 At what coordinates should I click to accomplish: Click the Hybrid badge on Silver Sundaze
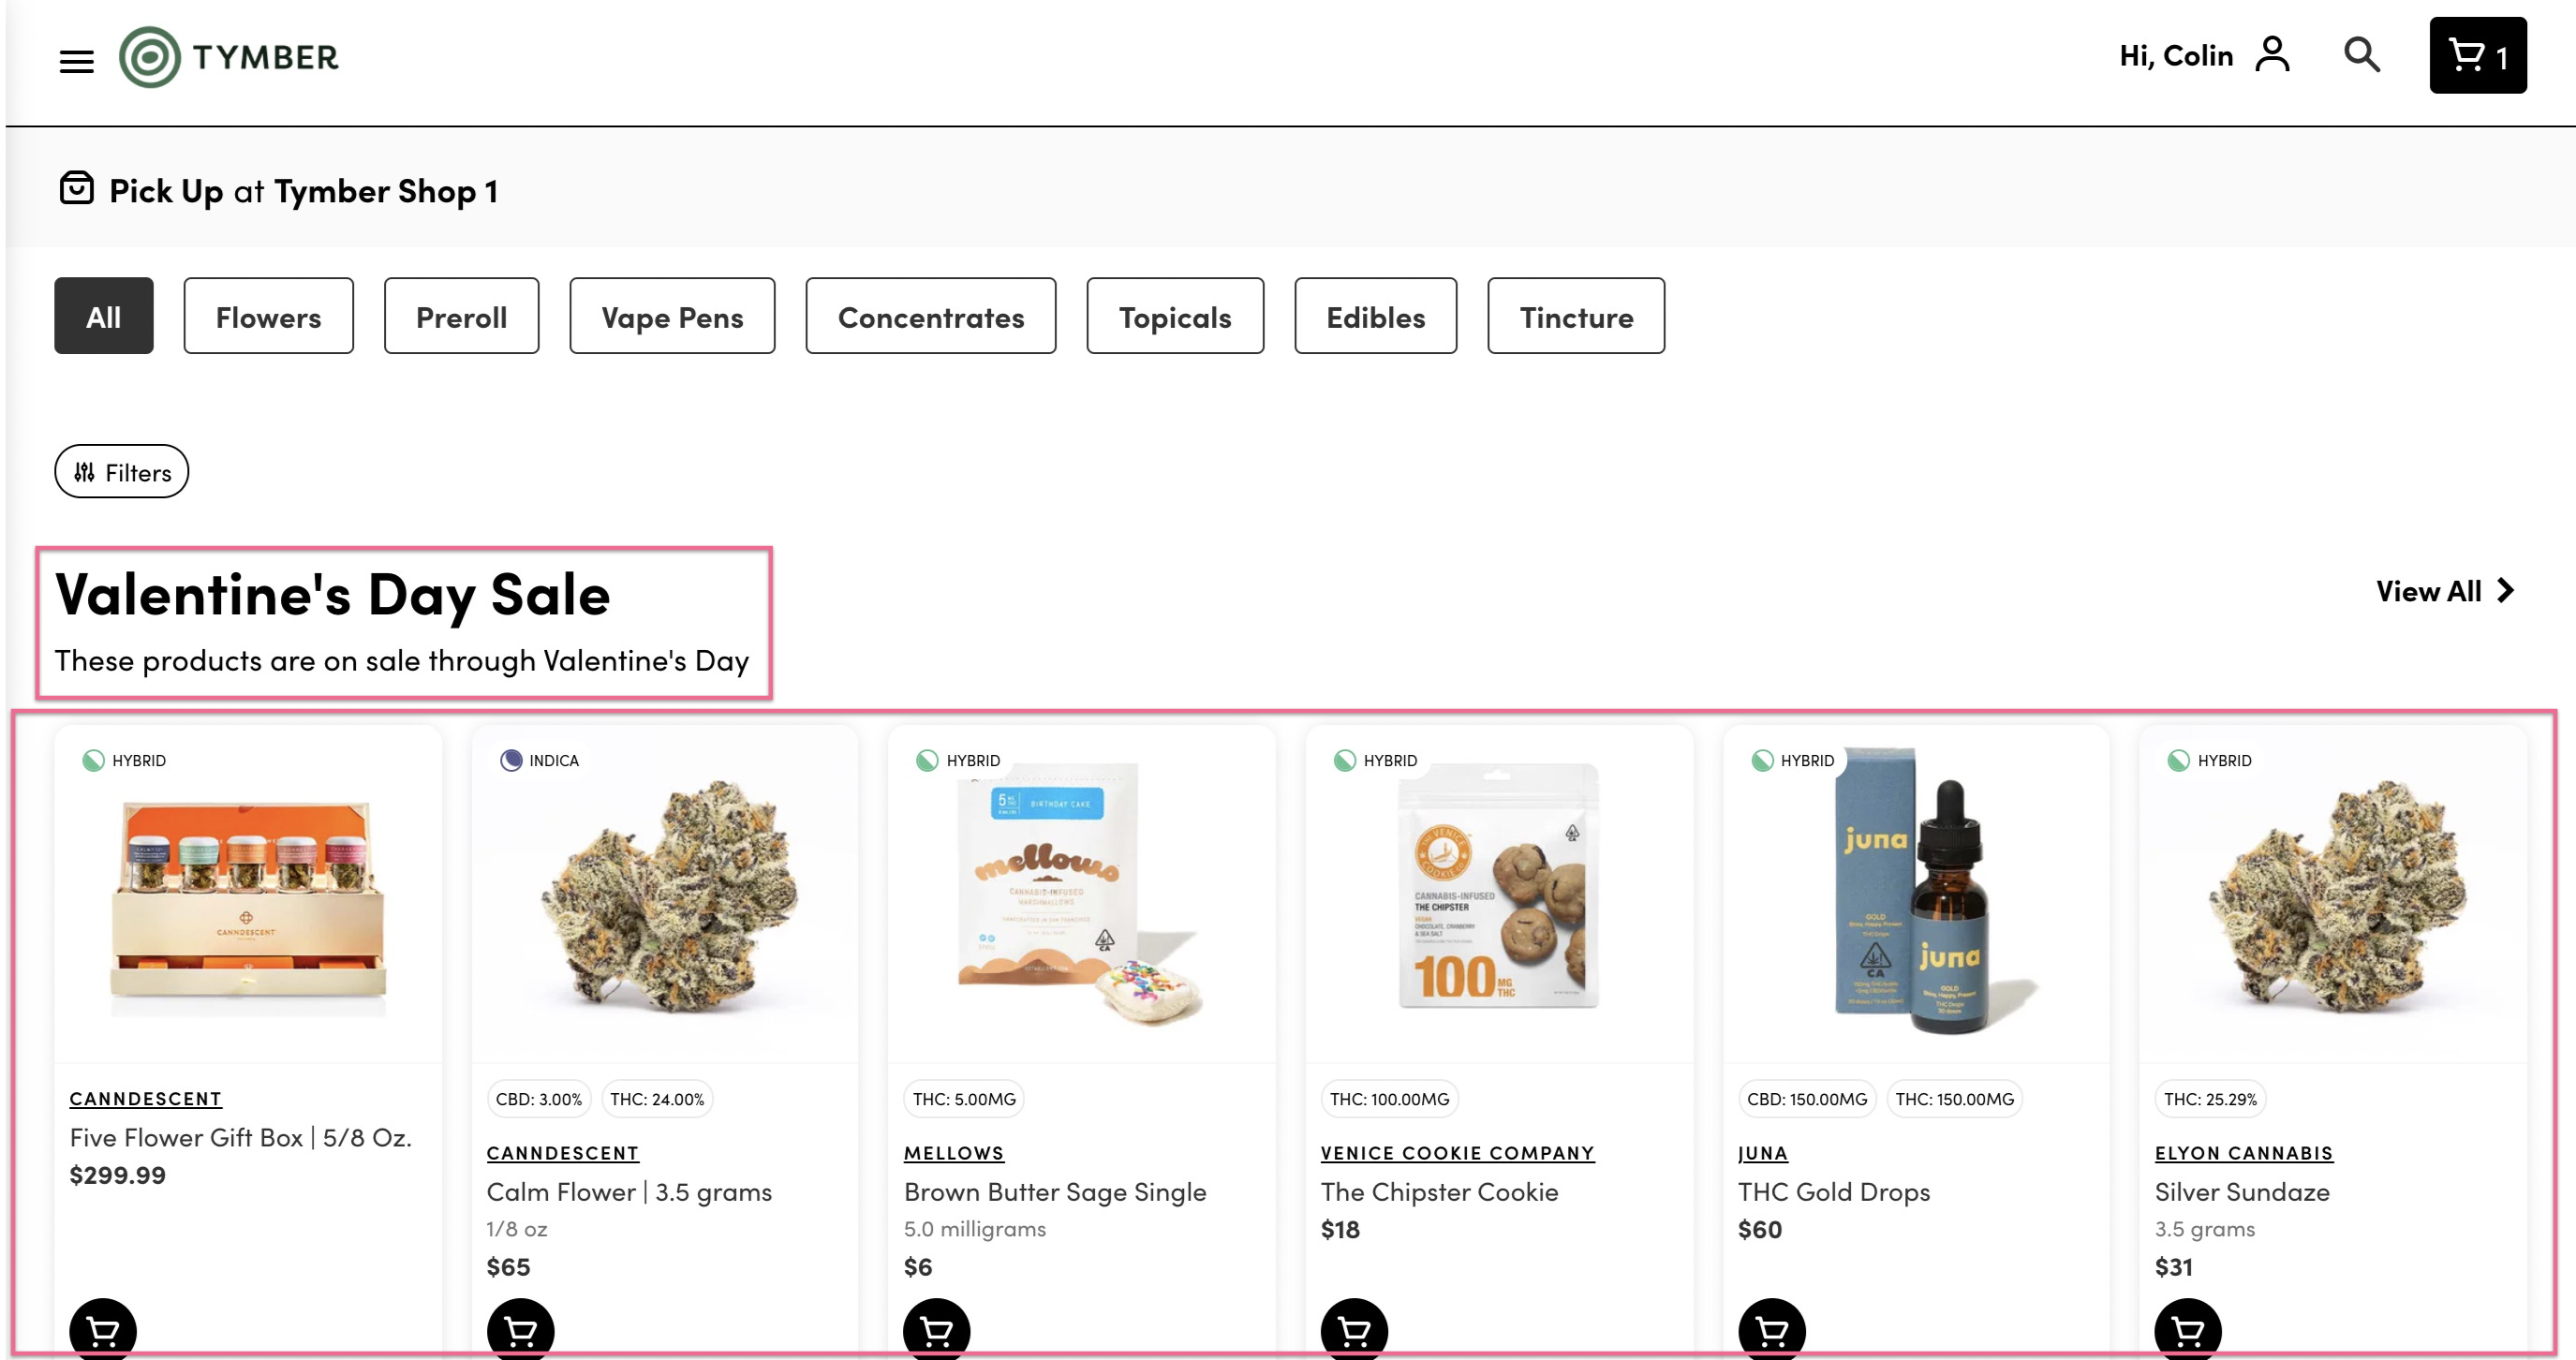(x=2209, y=760)
